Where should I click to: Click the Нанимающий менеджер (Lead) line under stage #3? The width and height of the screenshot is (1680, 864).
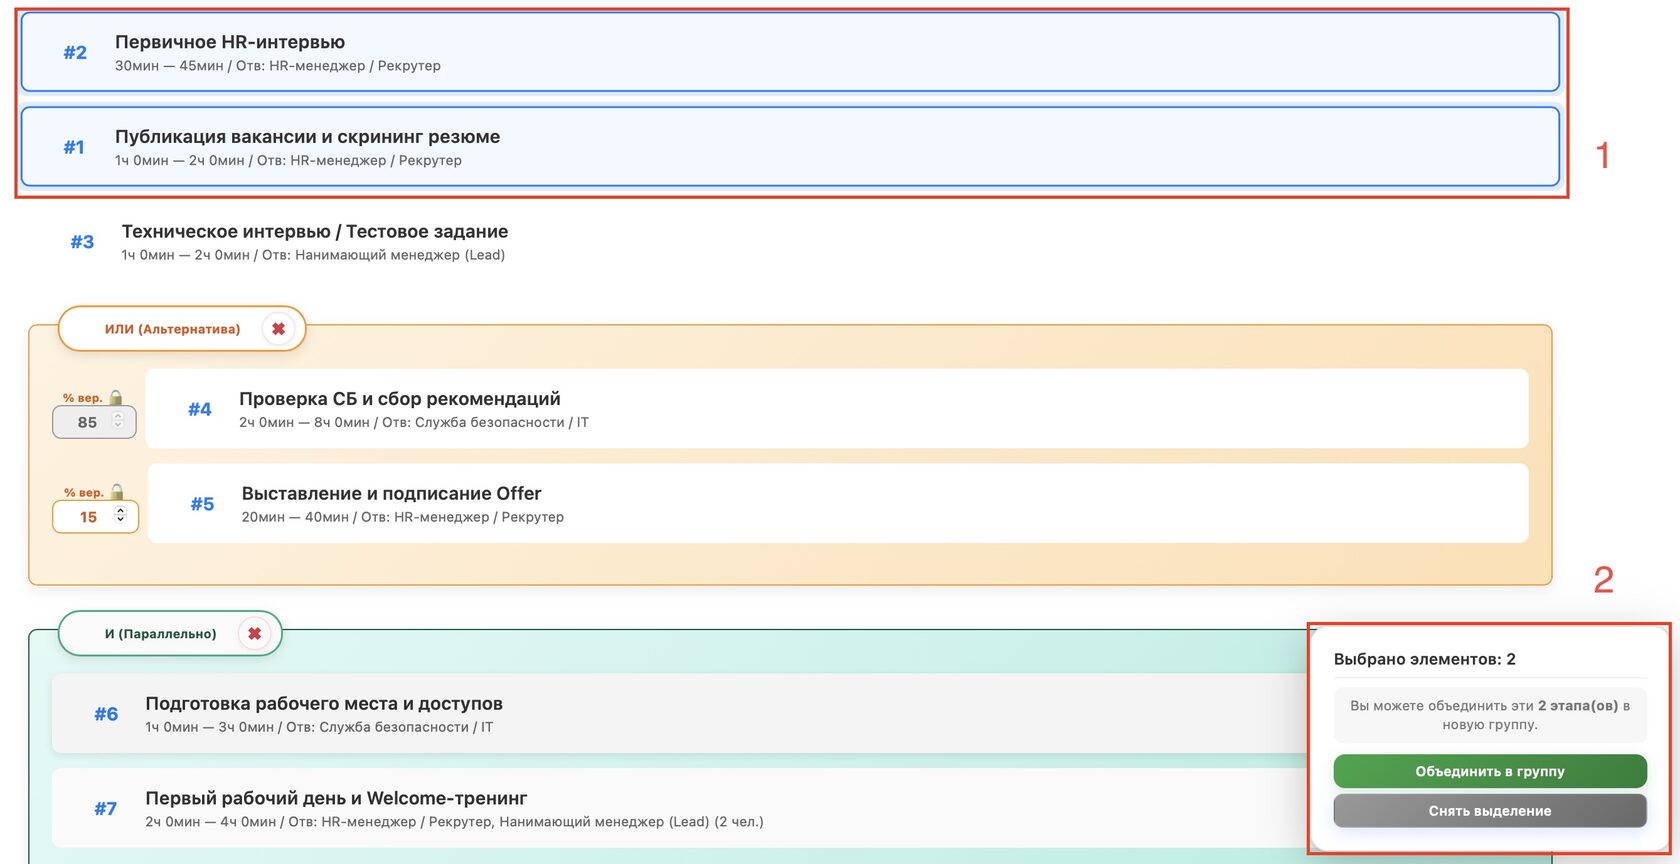pos(313,255)
